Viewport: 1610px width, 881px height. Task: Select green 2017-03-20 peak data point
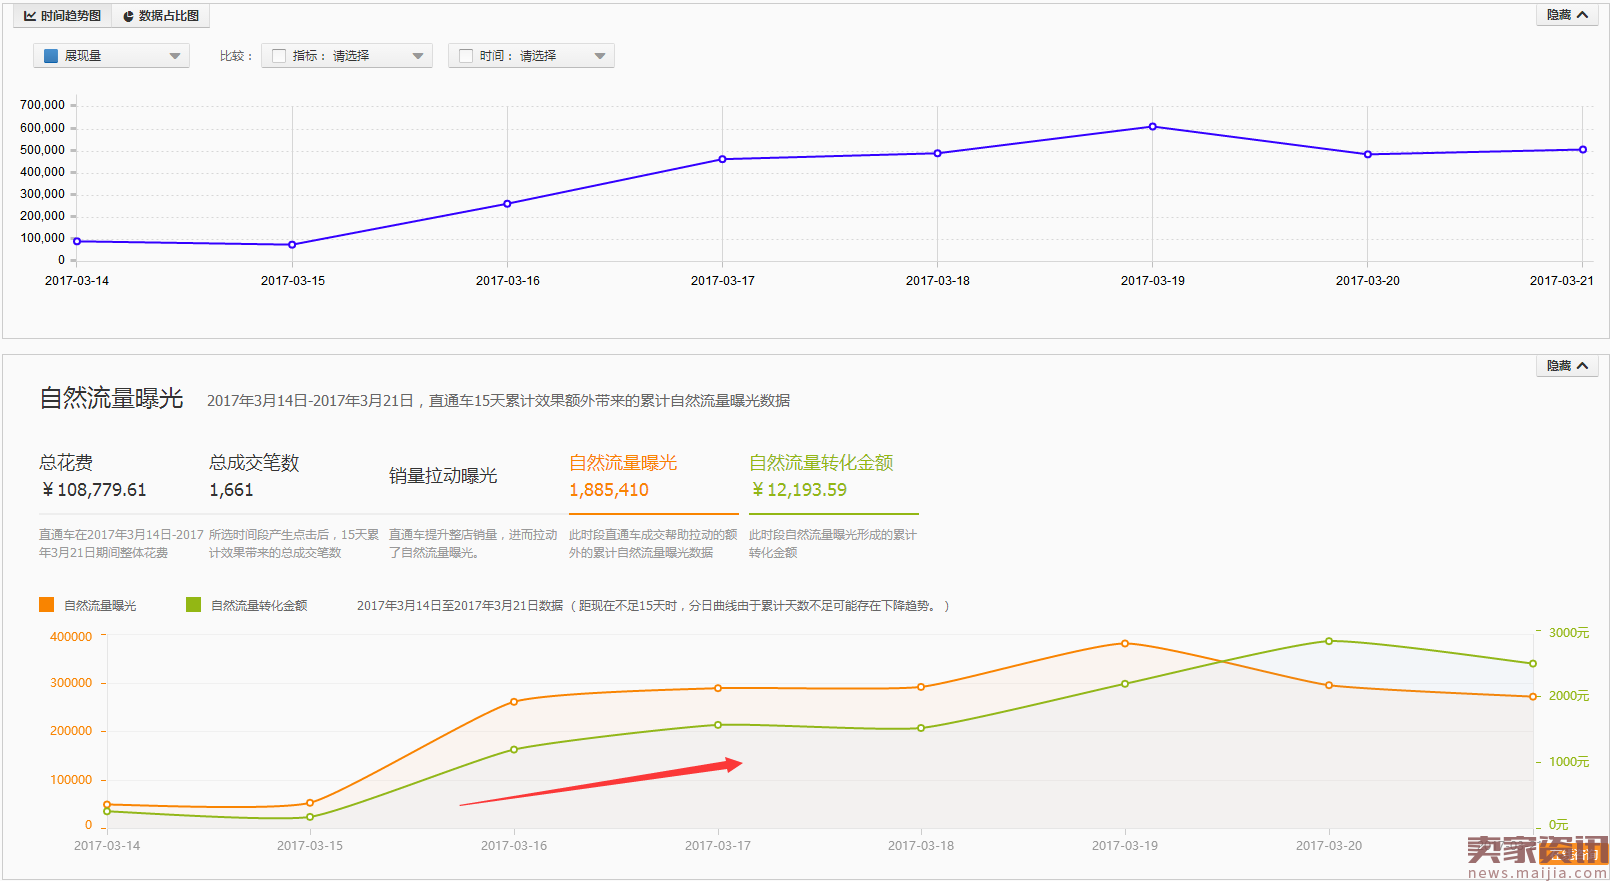click(x=1329, y=641)
